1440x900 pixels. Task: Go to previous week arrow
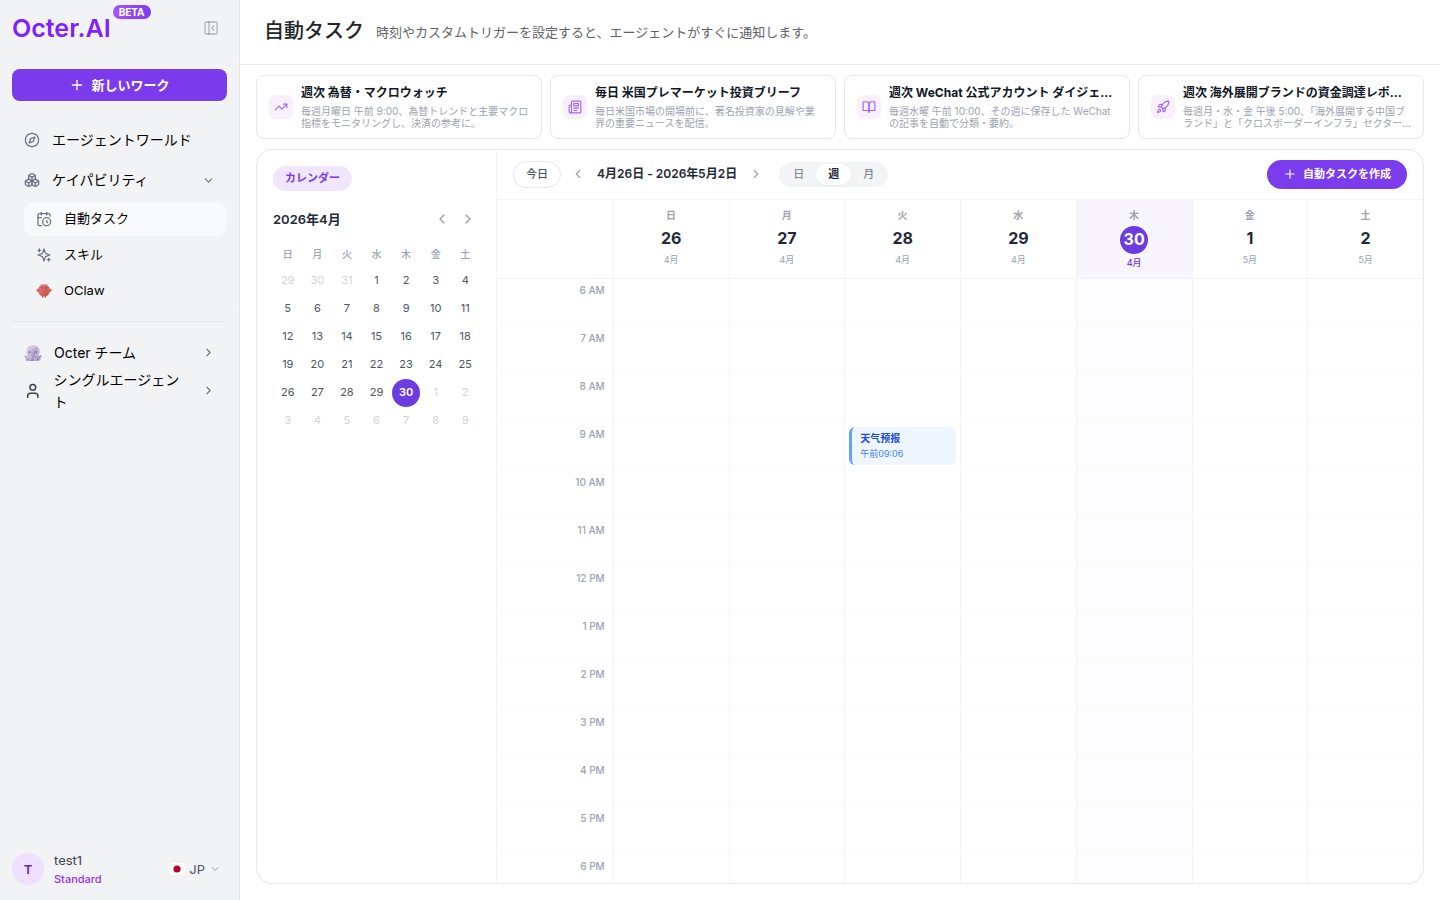coord(578,174)
